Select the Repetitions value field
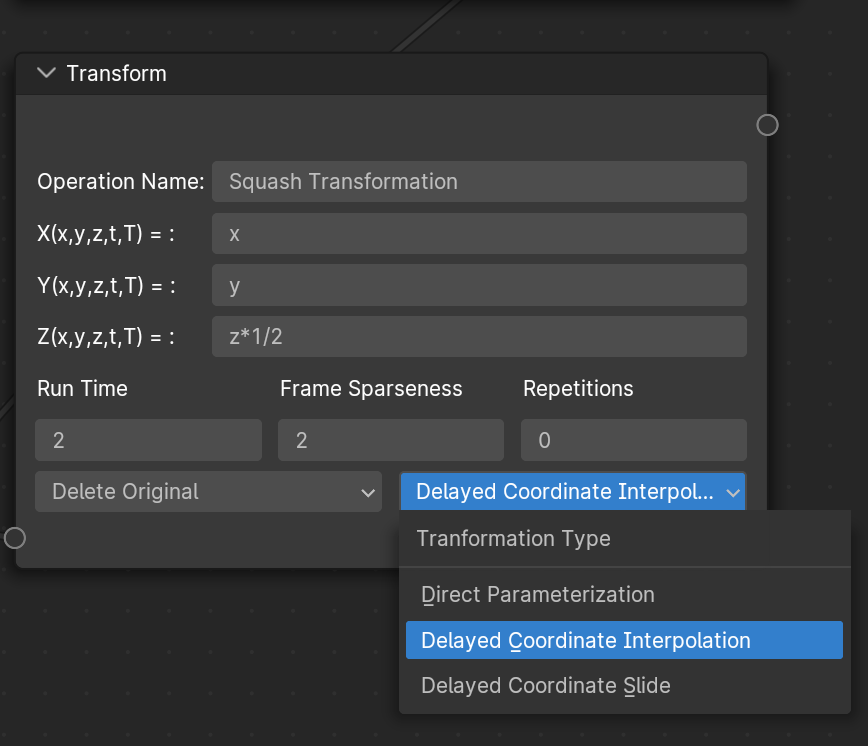Viewport: 868px width, 746px height. [634, 440]
